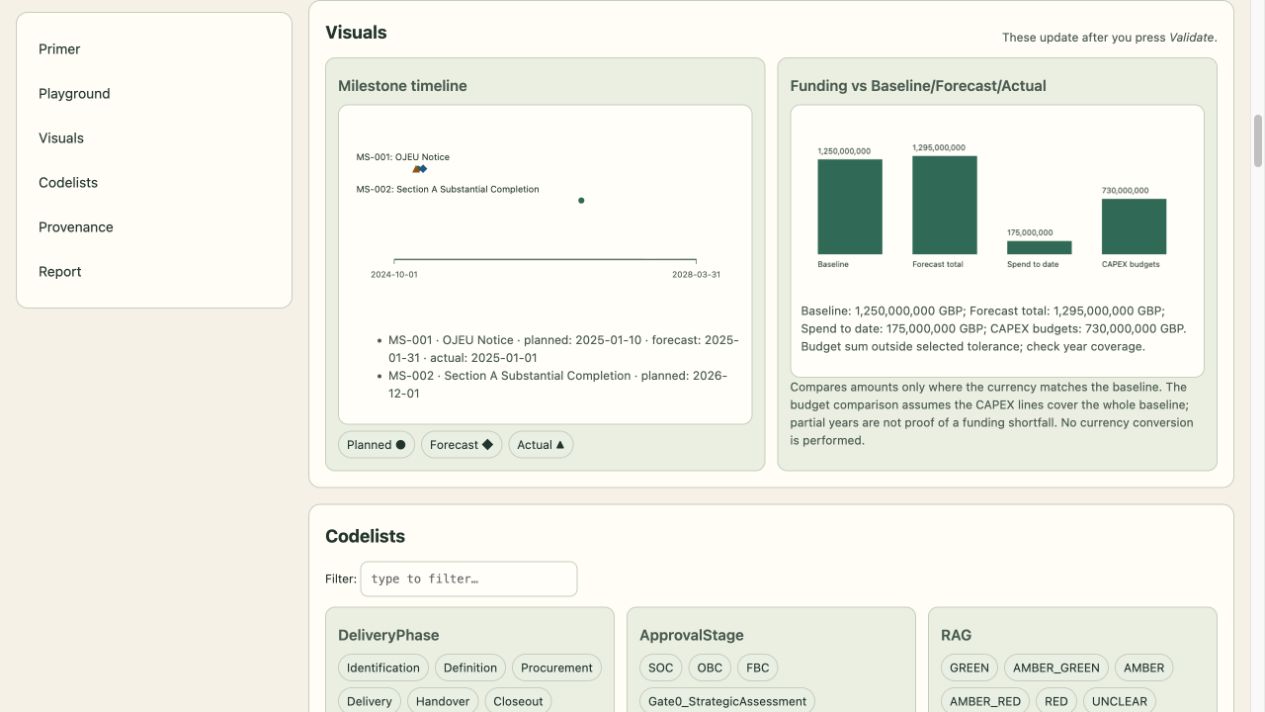Click the RED RAG chip
The image size is (1265, 712).
point(1056,701)
